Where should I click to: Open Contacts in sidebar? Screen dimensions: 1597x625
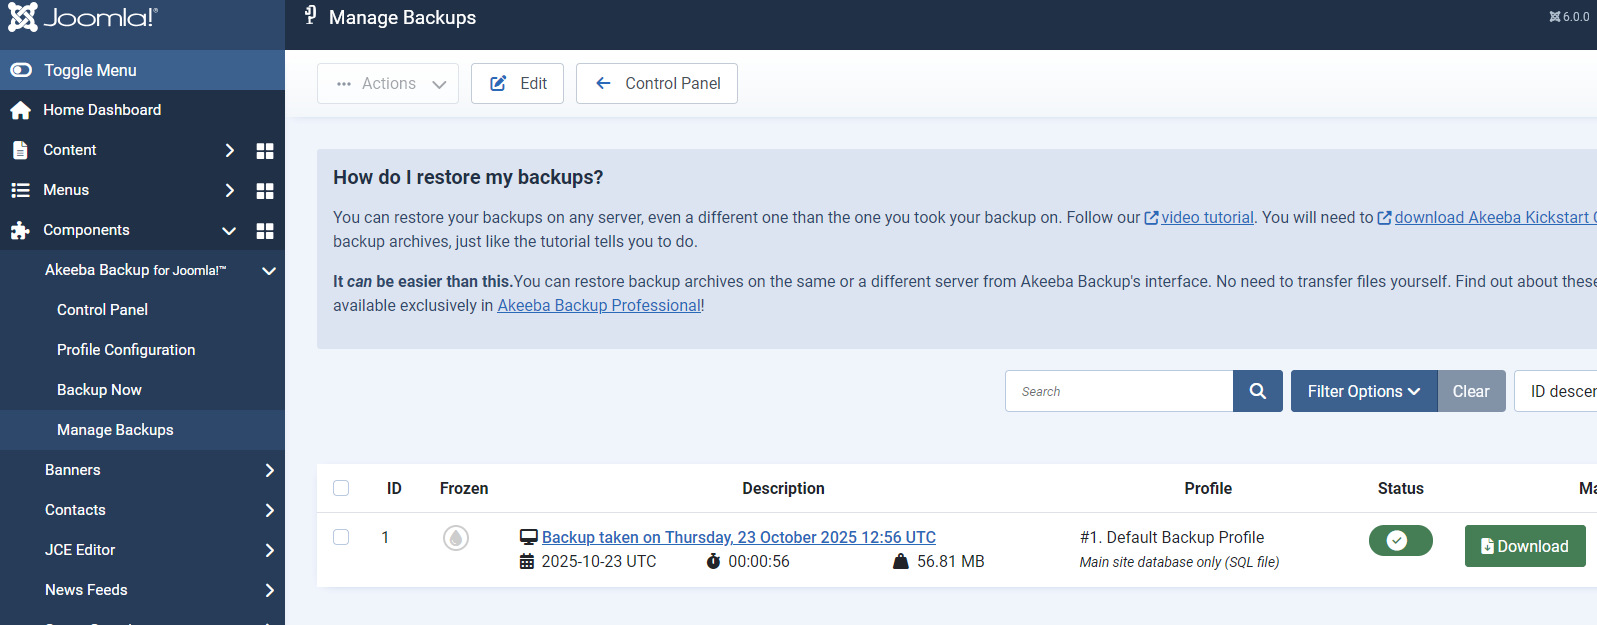pyautogui.click(x=75, y=510)
